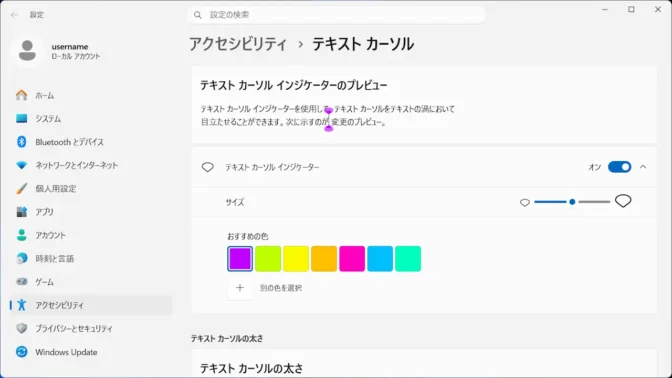Screen dimensions: 672x378
Task: Select the pink recommended color
Action: tap(352, 258)
